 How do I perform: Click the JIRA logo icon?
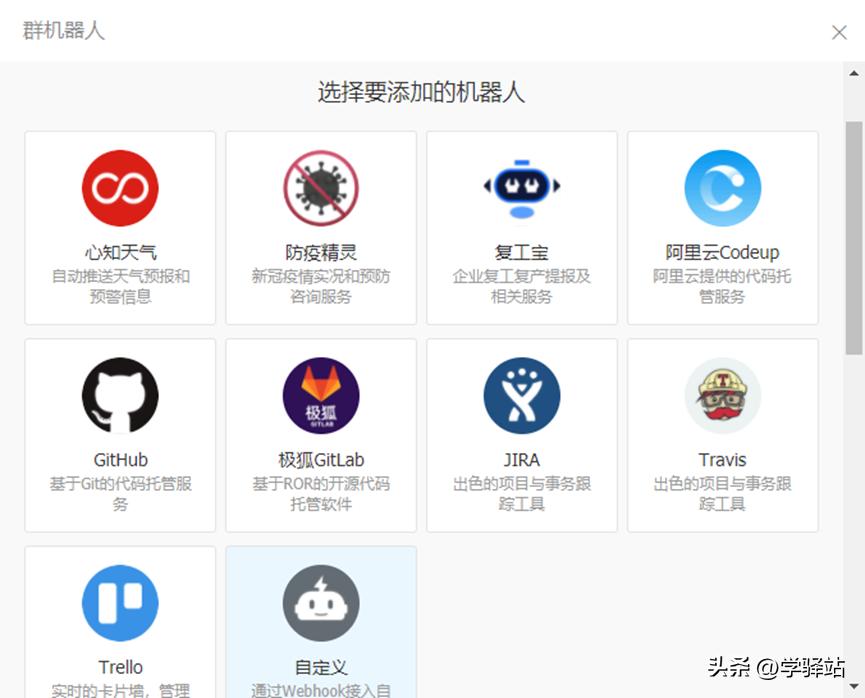[521, 394]
